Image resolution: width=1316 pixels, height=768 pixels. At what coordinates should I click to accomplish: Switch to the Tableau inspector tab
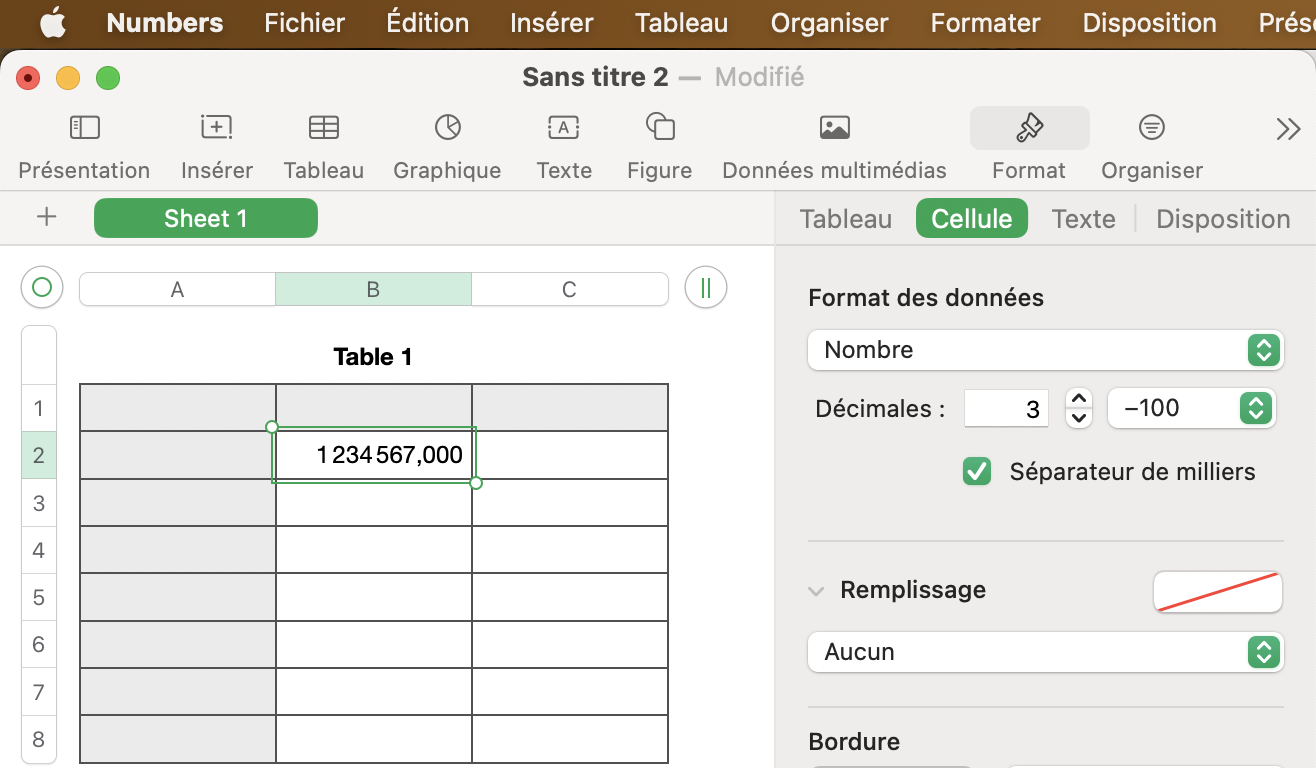[845, 219]
